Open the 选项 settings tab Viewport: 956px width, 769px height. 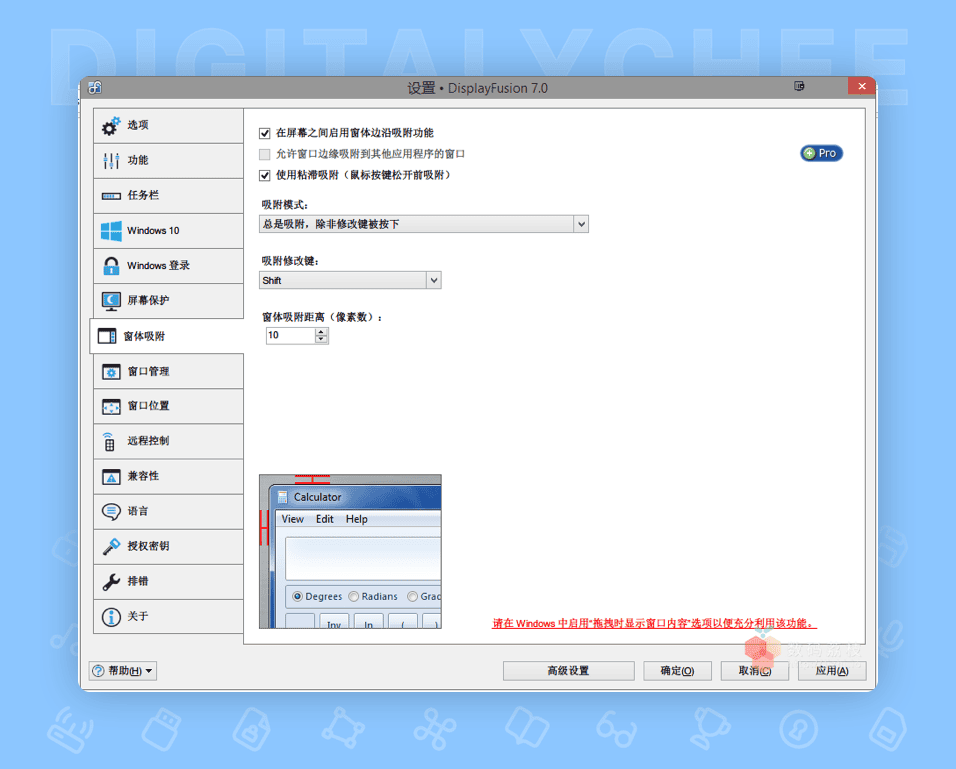168,126
